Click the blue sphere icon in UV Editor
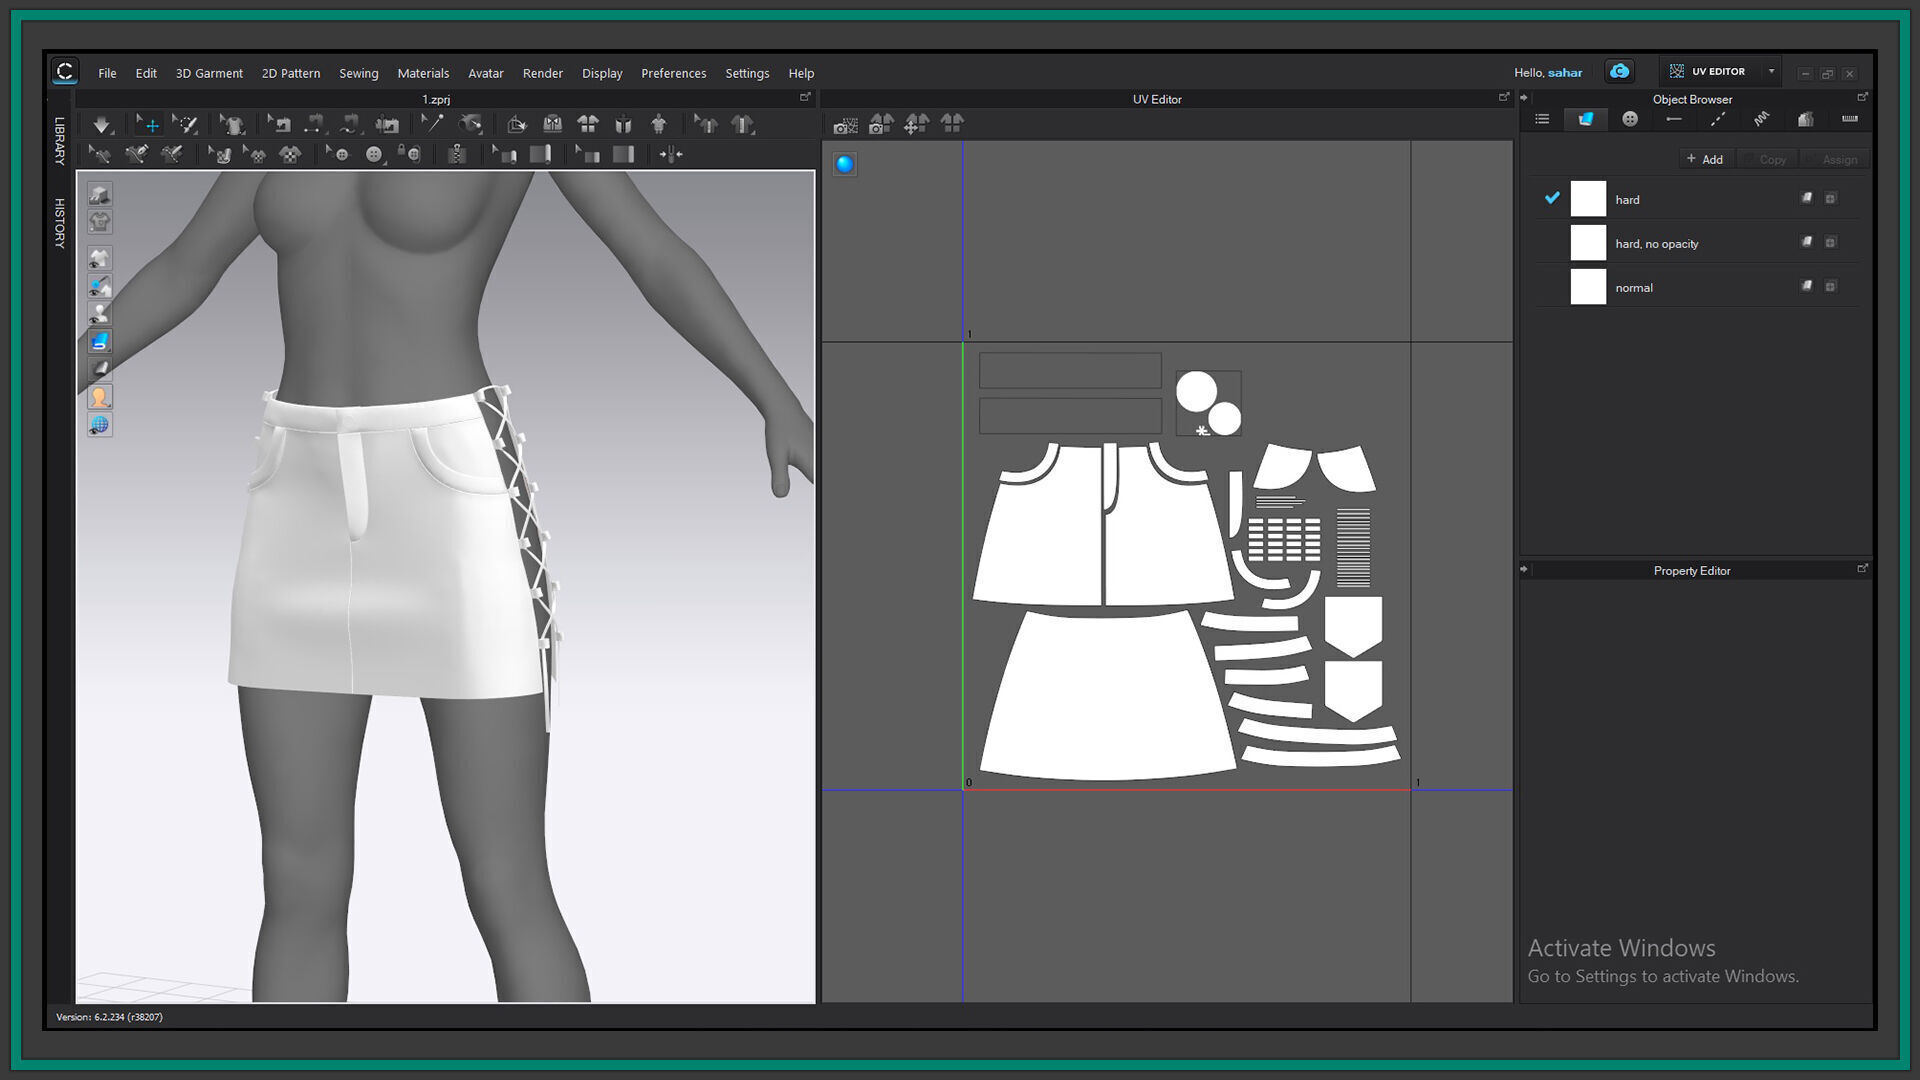Viewport: 1920px width, 1080px height. click(845, 164)
